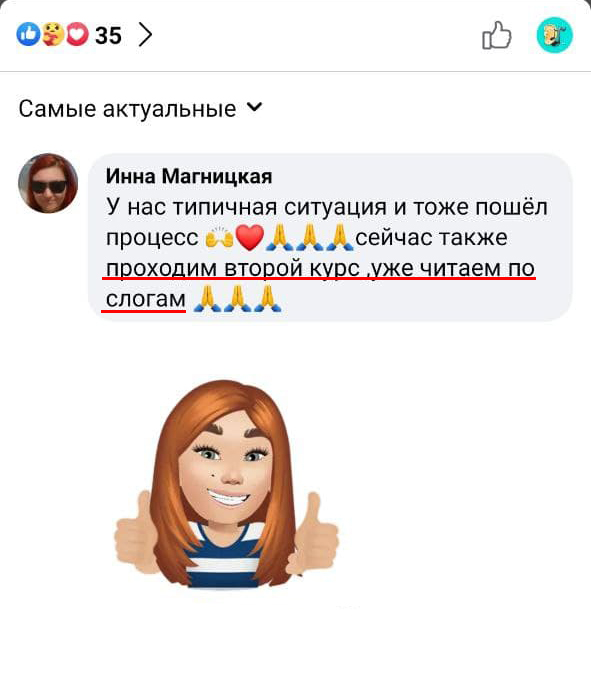This screenshot has height=698, width=591.
Task: Open the Самые актуальные sort dropdown
Action: pos(141,109)
